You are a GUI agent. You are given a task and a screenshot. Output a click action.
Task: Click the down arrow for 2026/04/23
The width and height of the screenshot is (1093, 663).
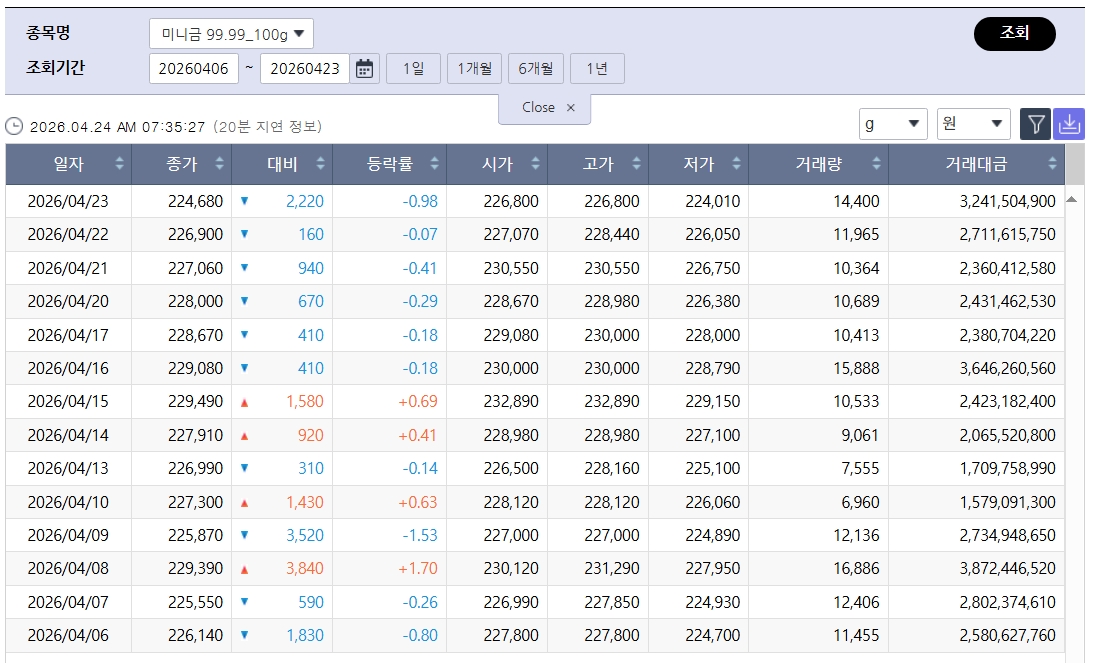point(245,201)
